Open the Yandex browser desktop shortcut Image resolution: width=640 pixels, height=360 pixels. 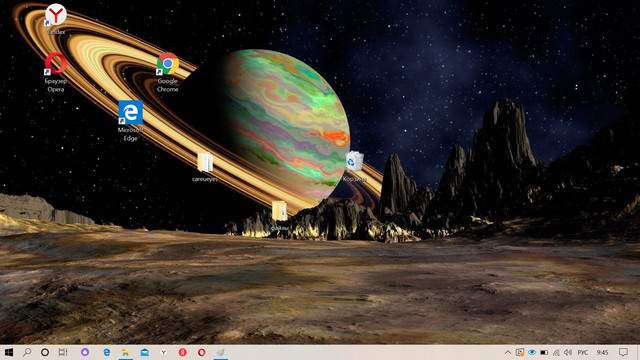click(x=56, y=19)
